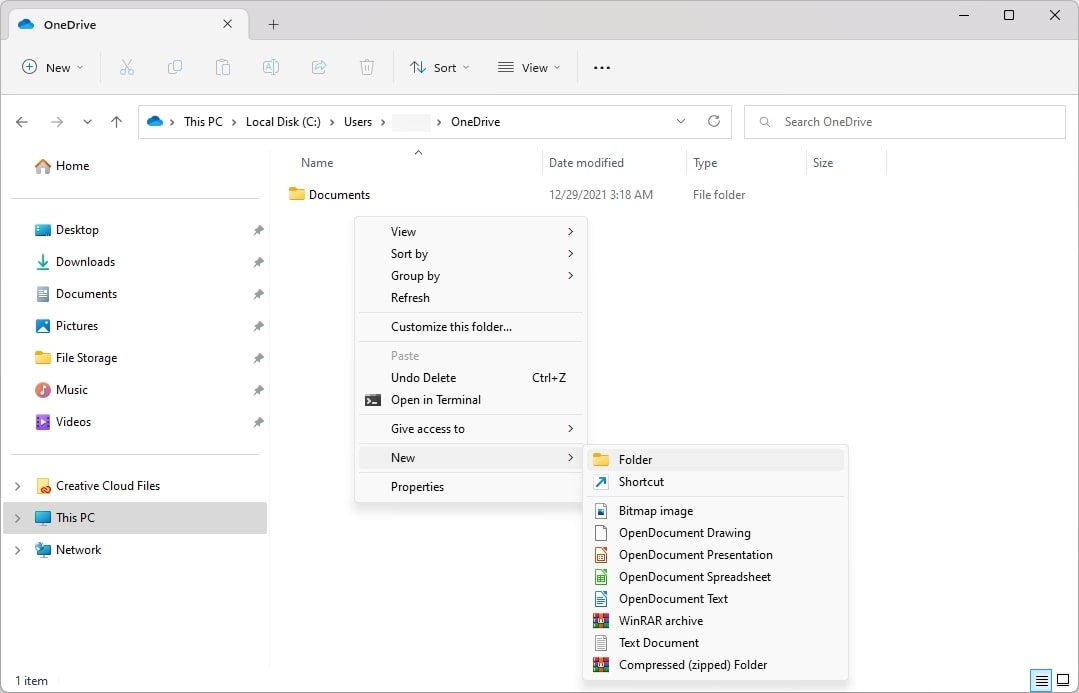1079x693 pixels.
Task: Go forward with the right arrow
Action: point(57,122)
